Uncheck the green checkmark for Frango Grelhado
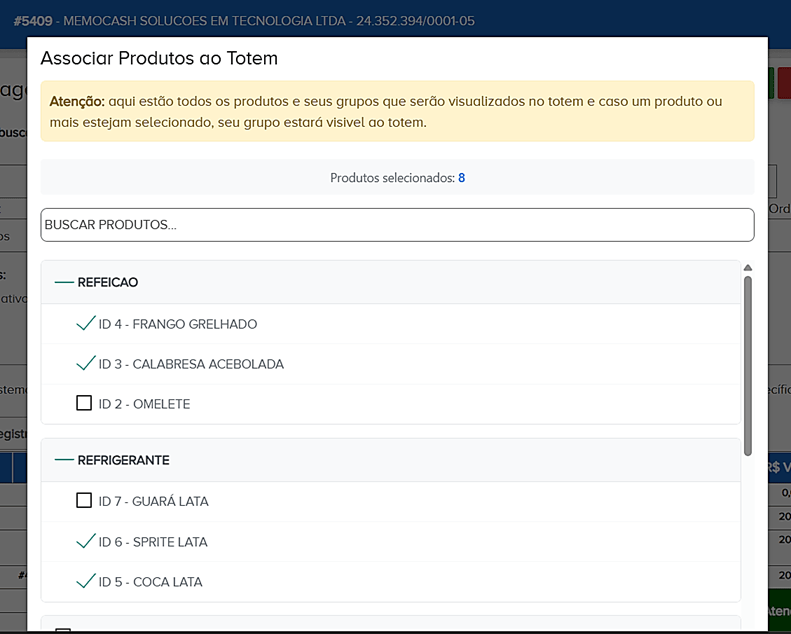Viewport: 791px width, 634px height. (x=85, y=324)
